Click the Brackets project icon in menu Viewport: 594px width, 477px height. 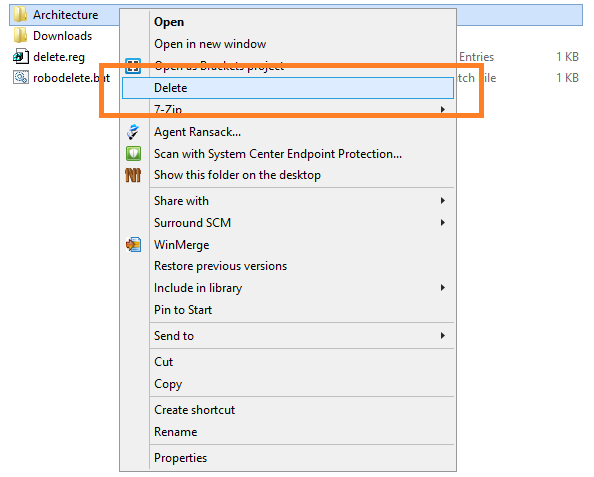(133, 66)
